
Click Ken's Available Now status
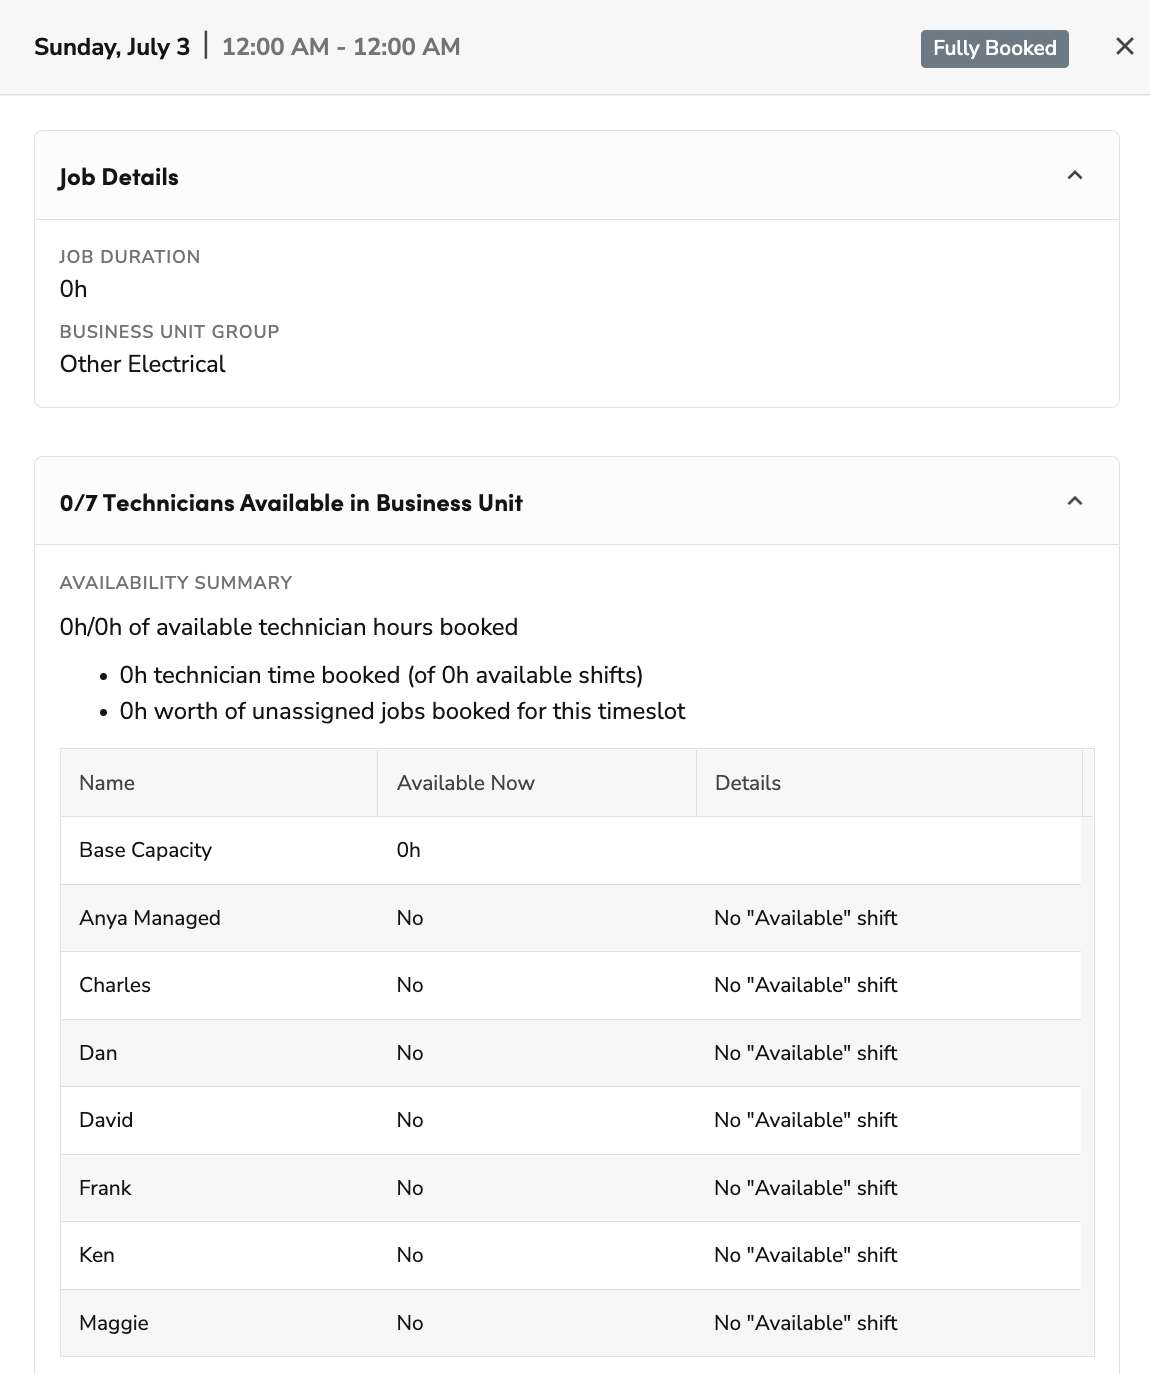pyautogui.click(x=409, y=1255)
